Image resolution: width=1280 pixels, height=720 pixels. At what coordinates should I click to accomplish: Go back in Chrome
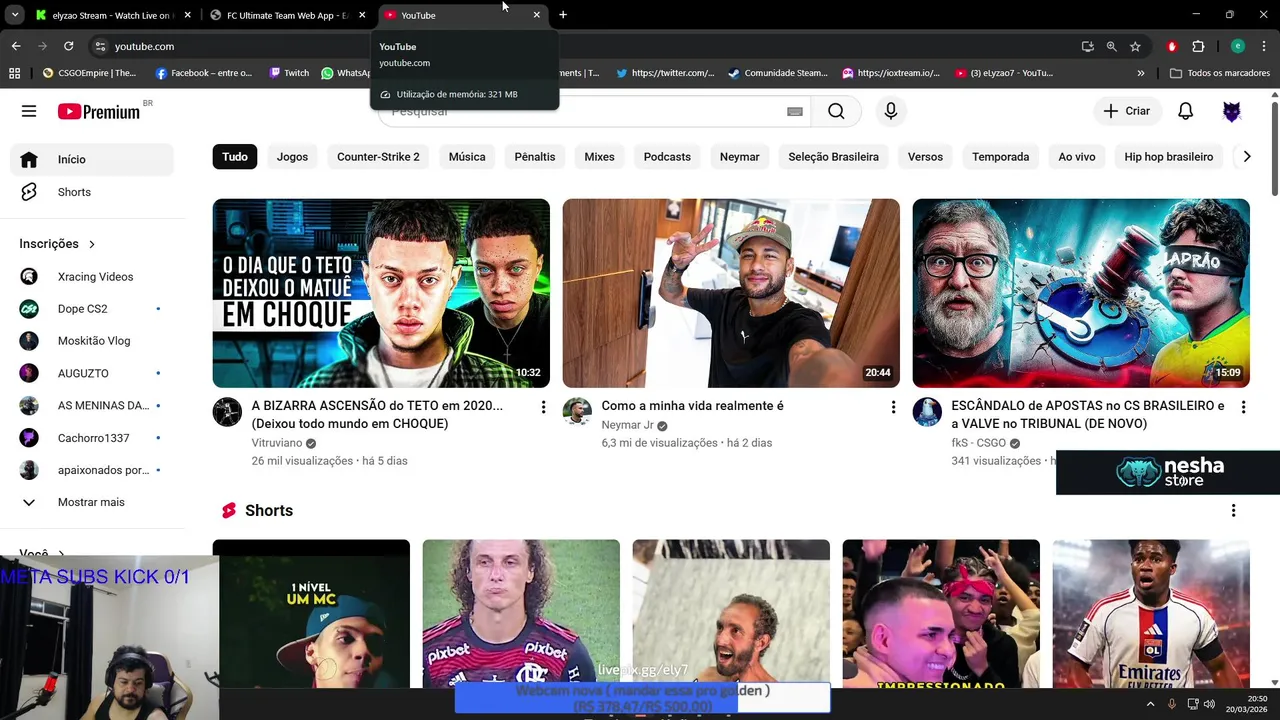pyautogui.click(x=16, y=46)
